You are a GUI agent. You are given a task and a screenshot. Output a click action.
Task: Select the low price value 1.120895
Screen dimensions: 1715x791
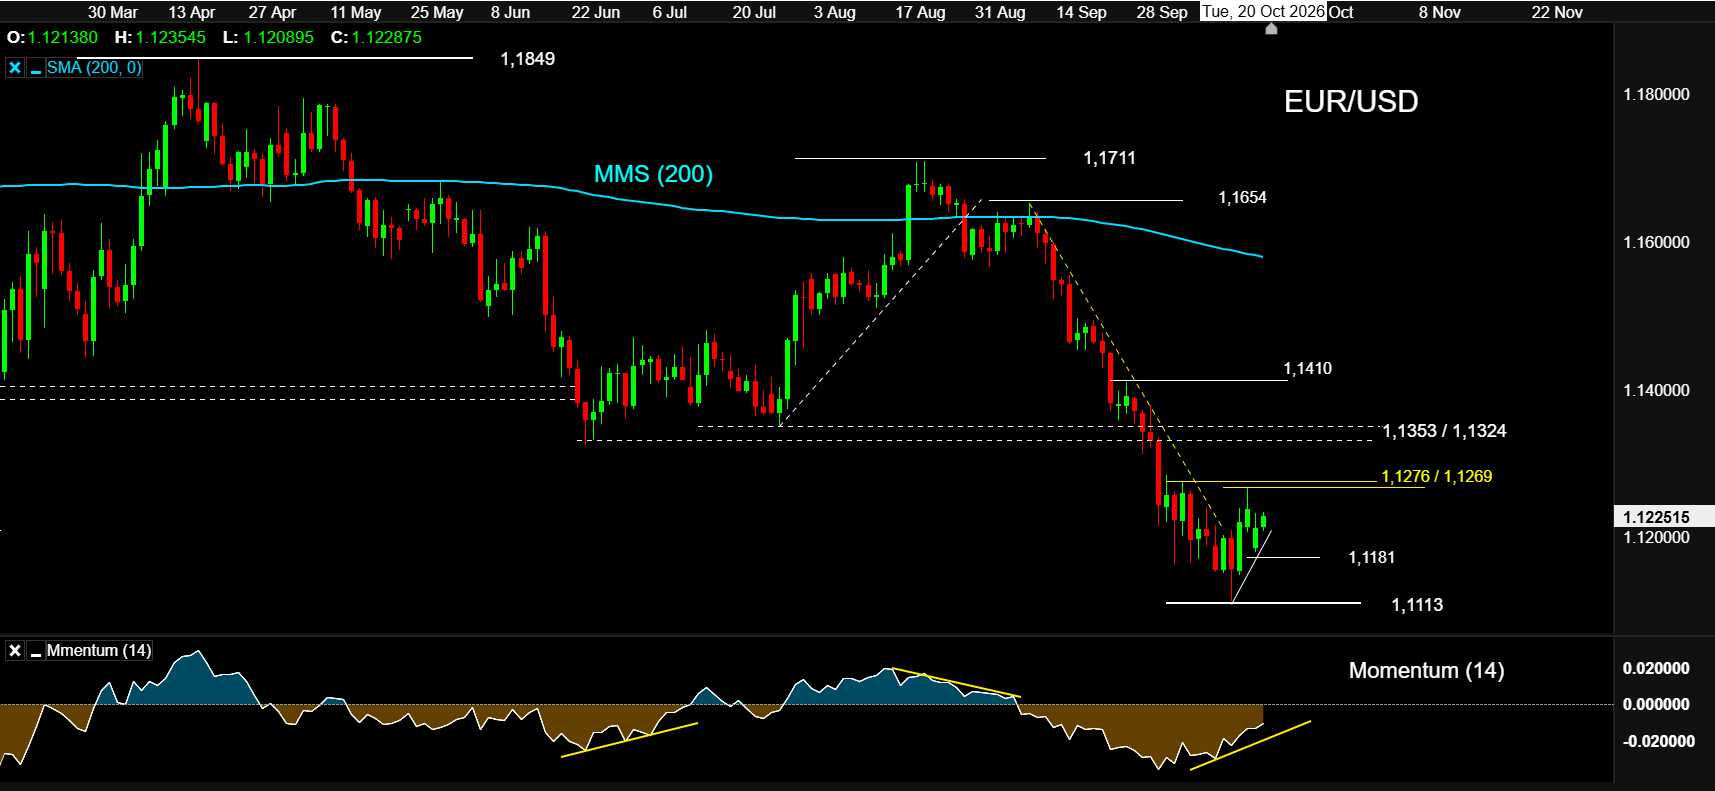pos(278,38)
